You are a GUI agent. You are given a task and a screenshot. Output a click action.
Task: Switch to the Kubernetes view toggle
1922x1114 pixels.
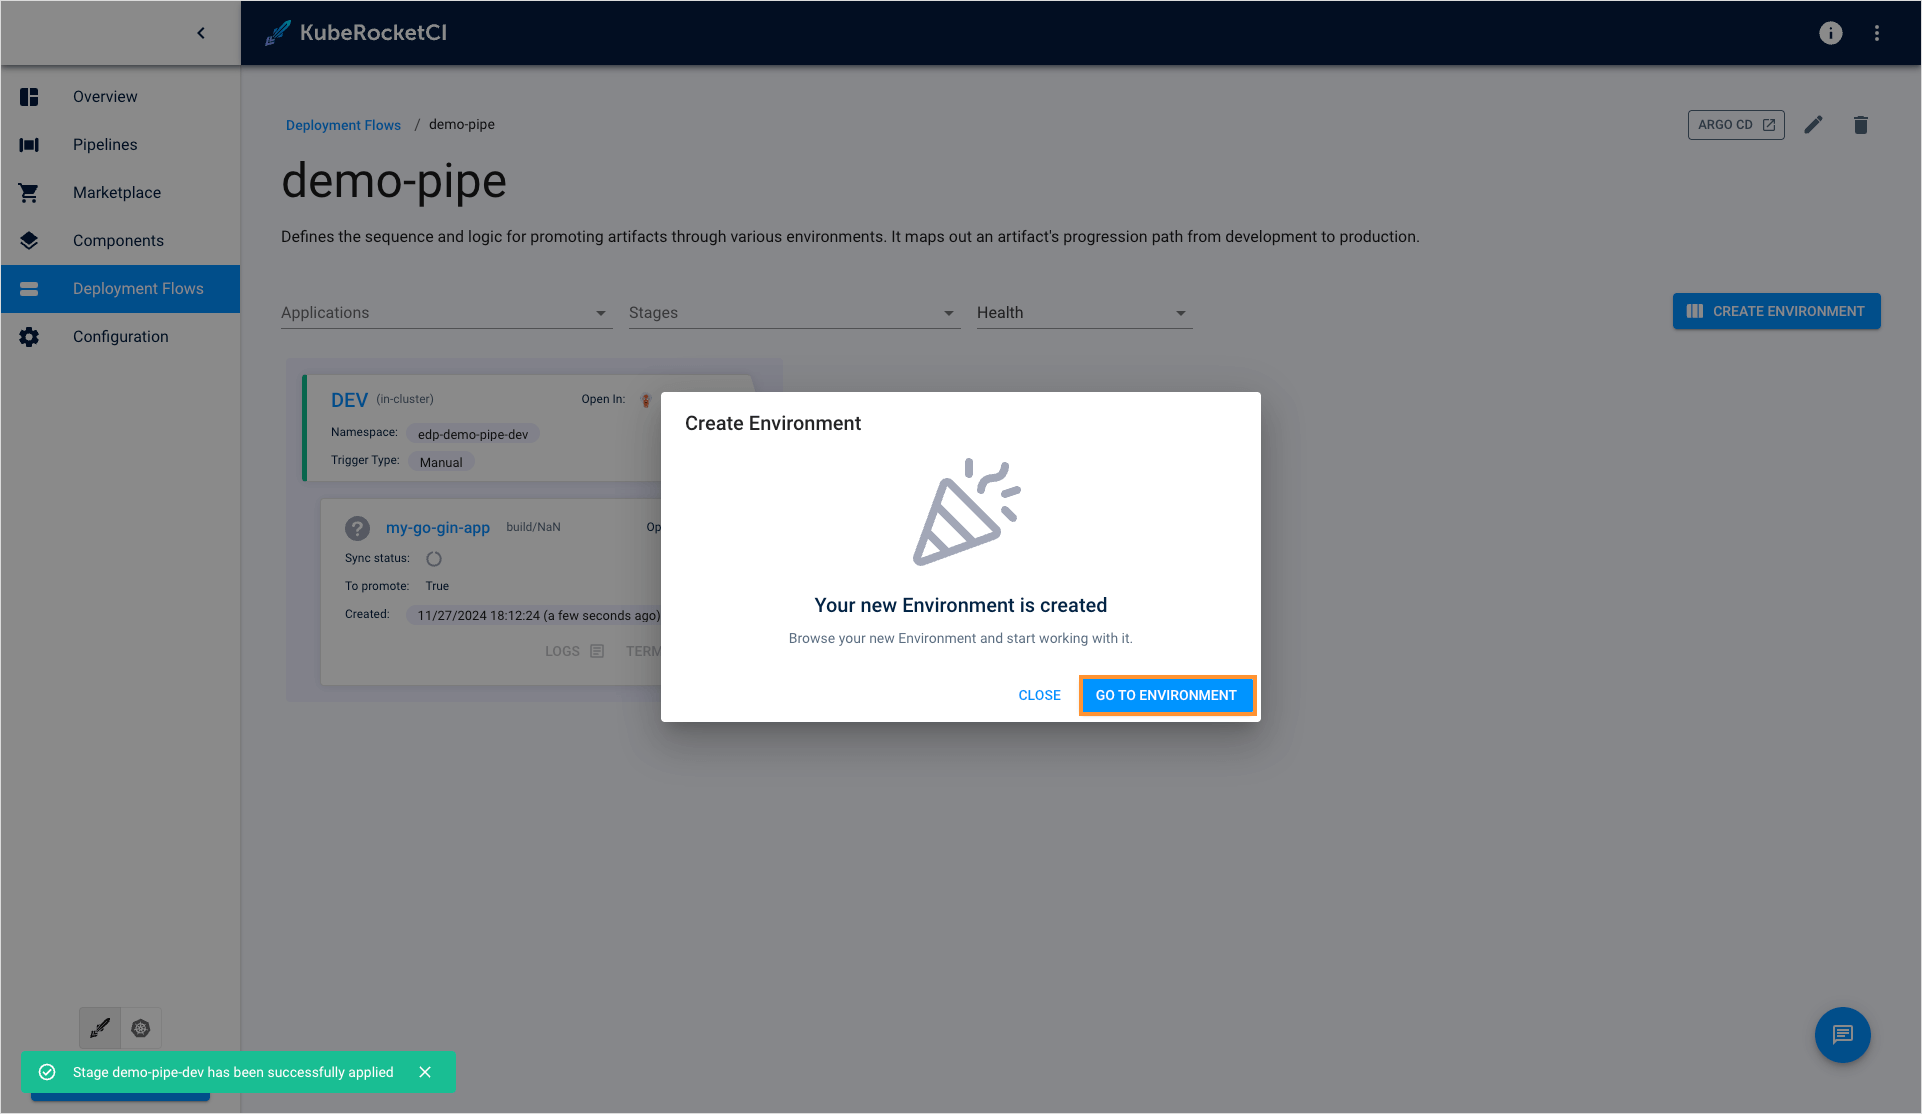141,1028
